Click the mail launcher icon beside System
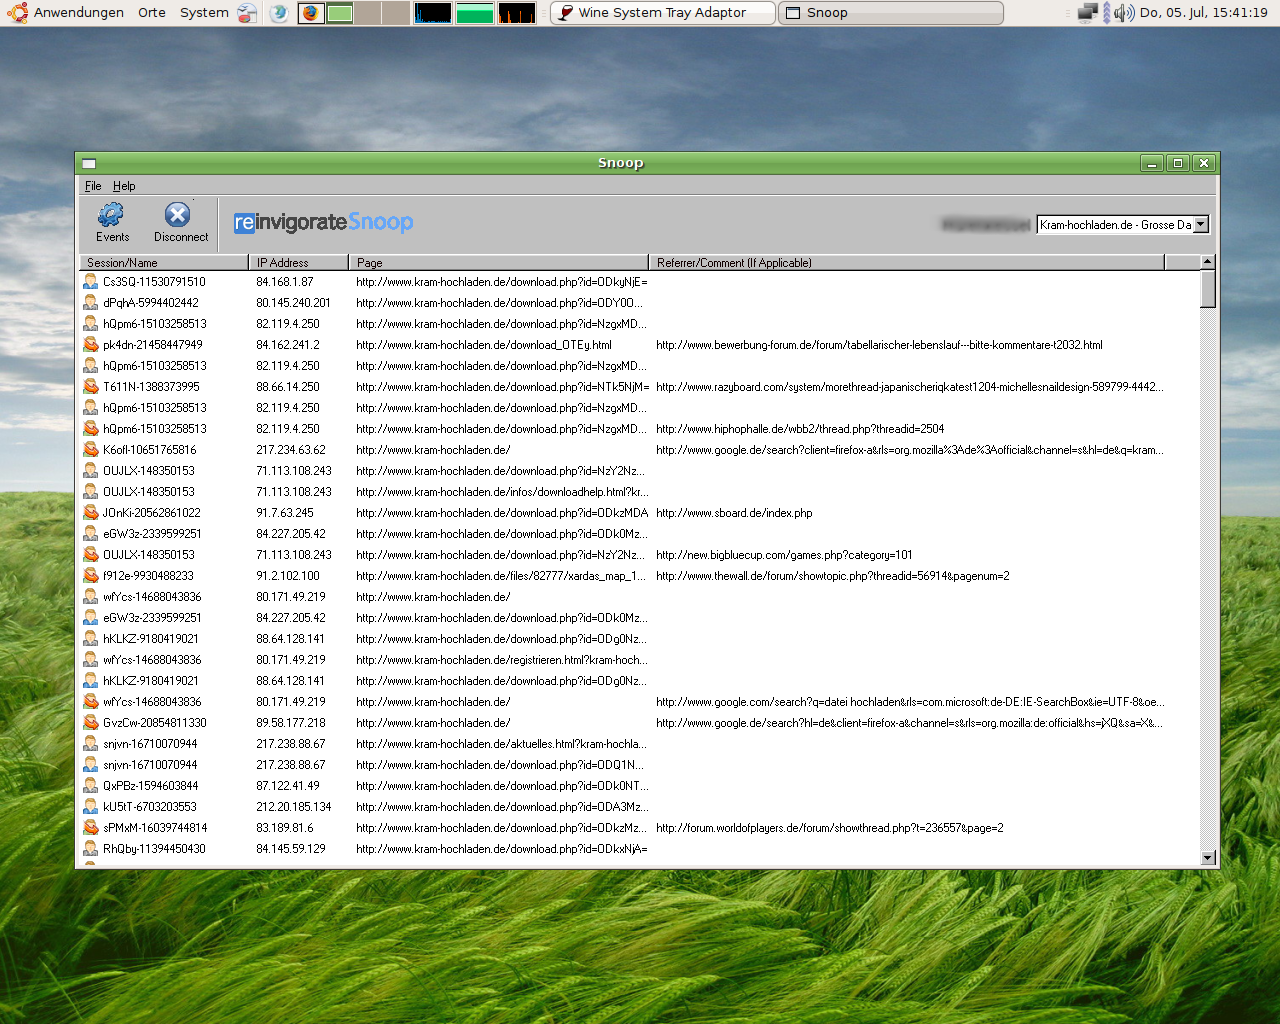Viewport: 1280px width, 1024px height. tap(247, 13)
